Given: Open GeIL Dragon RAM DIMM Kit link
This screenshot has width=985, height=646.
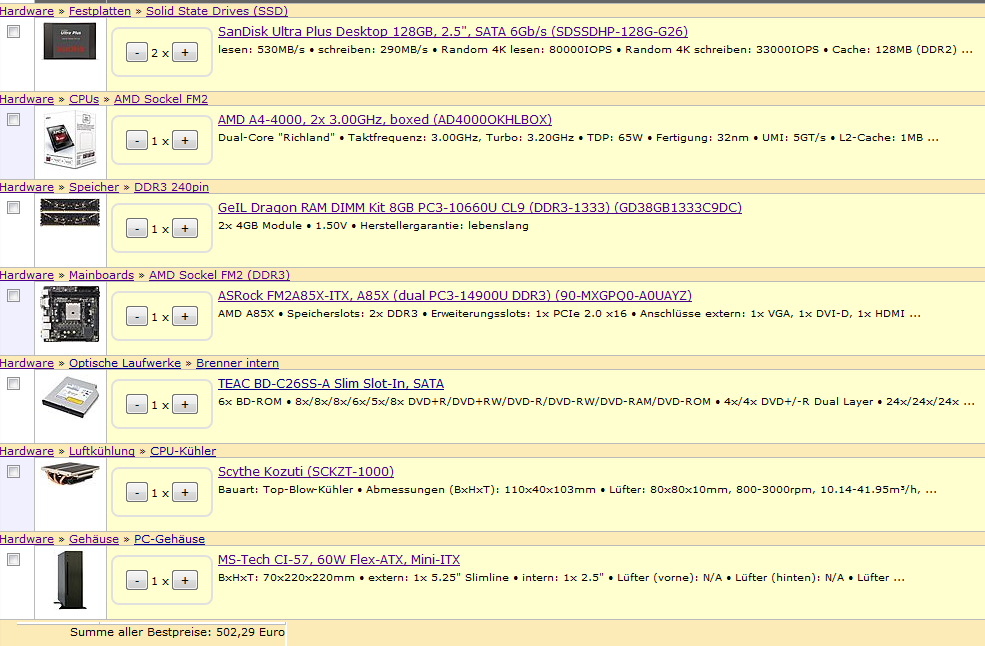Looking at the screenshot, I should pos(480,207).
